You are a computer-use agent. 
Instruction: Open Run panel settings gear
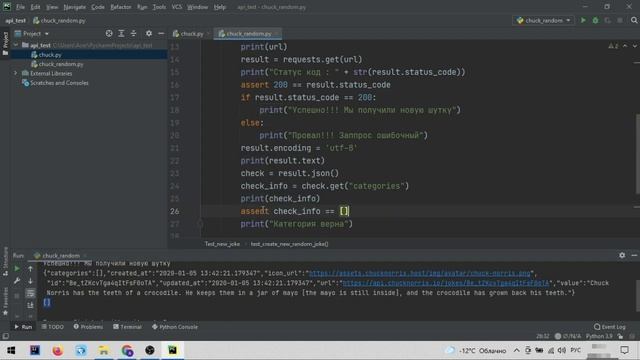point(622,255)
